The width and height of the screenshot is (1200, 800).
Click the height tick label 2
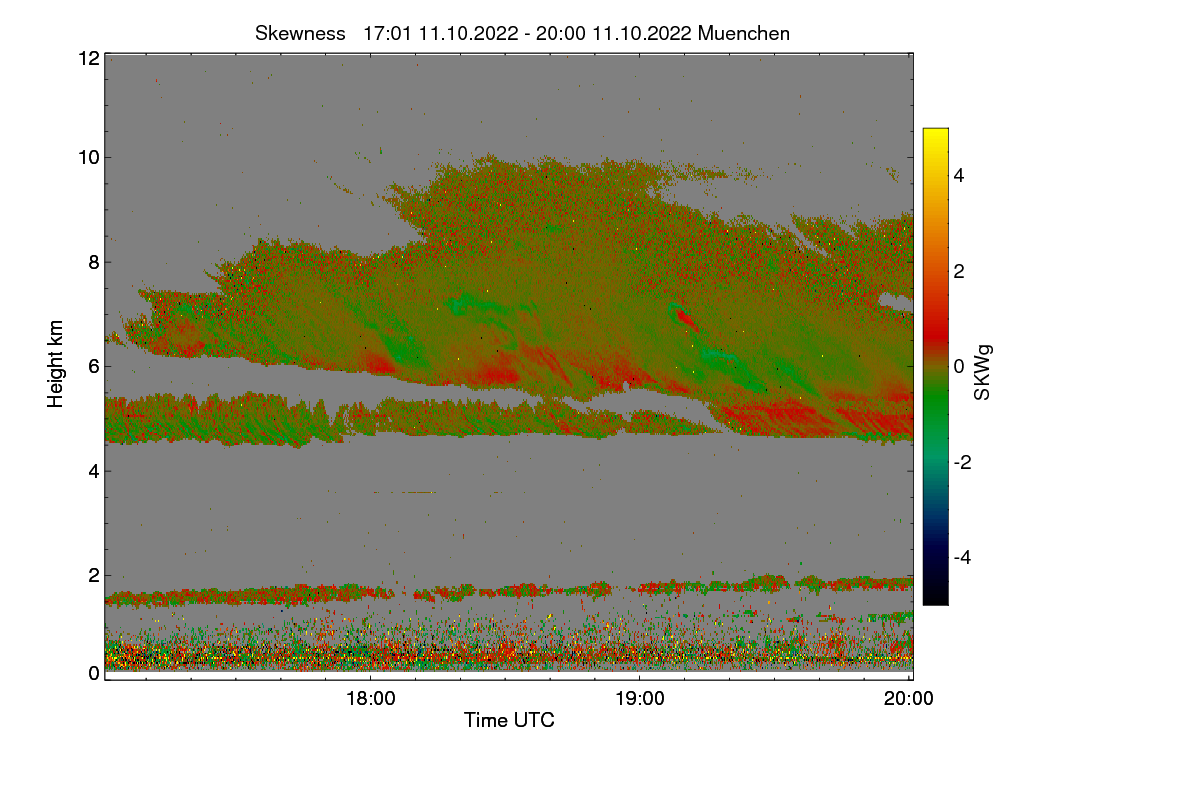tap(93, 575)
